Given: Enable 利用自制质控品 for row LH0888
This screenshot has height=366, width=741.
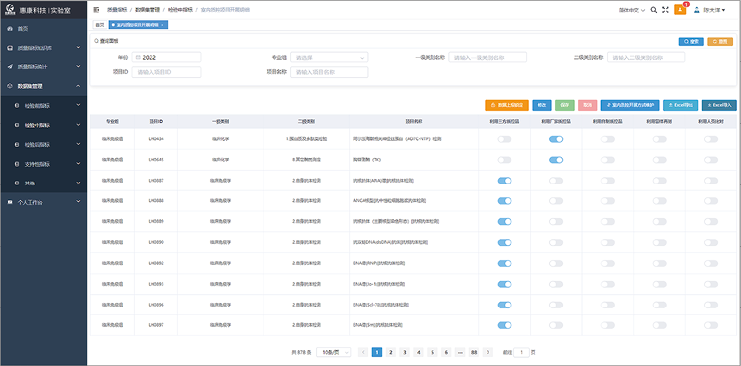Looking at the screenshot, I should 608,201.
